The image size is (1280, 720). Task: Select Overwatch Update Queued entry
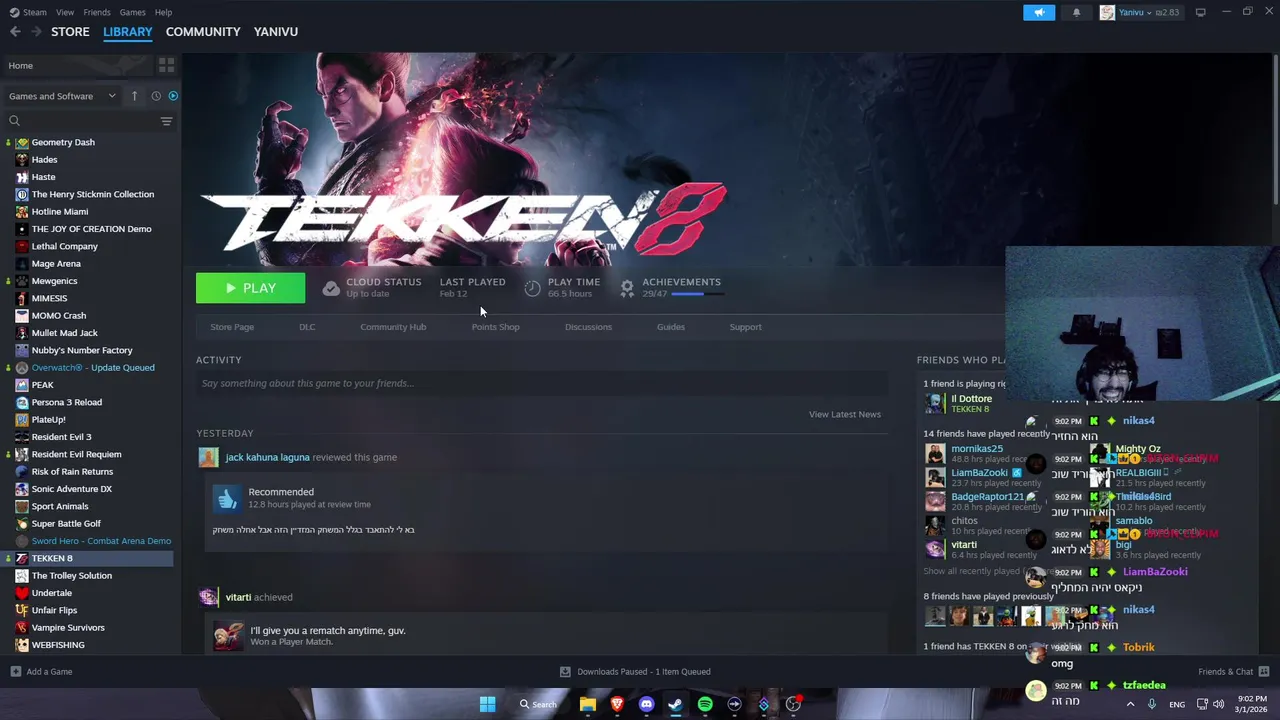pyautogui.click(x=93, y=367)
